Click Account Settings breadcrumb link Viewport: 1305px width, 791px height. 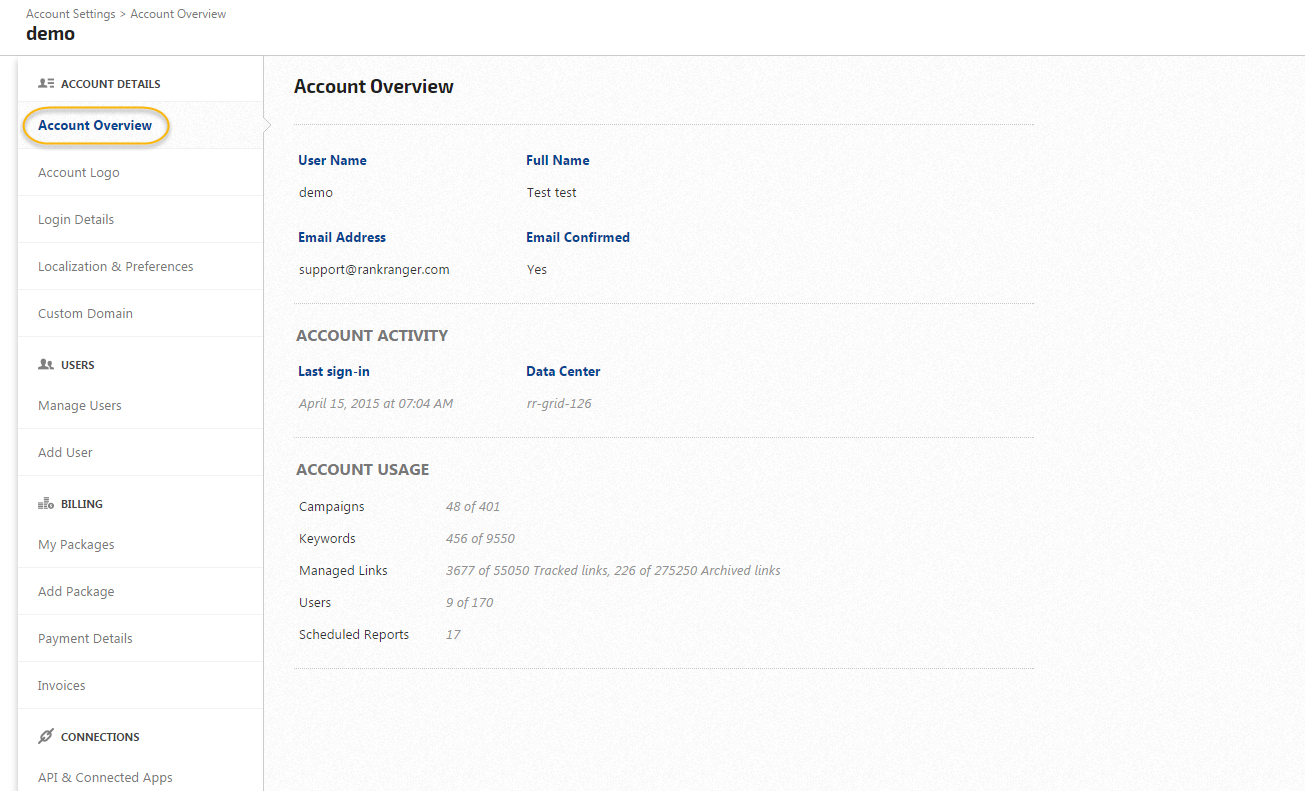point(70,14)
